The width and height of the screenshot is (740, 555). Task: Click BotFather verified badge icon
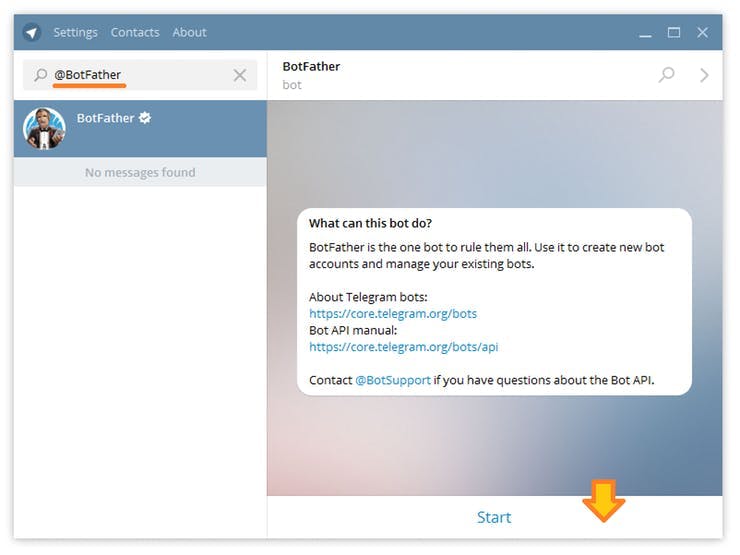coord(145,118)
